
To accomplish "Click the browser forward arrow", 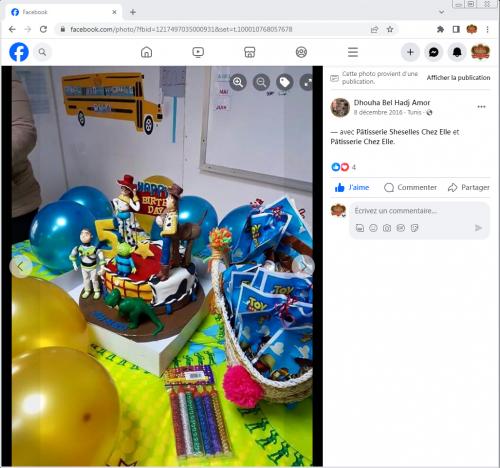I will (x=28, y=29).
